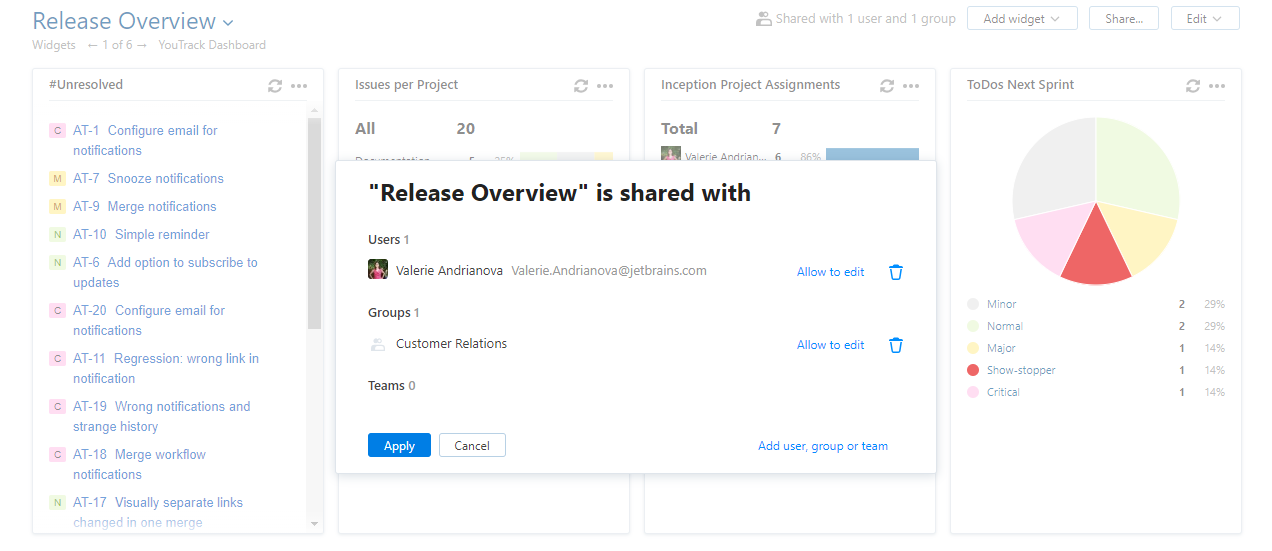Open the Shared with 1 user and 1 group link

[x=866, y=18]
